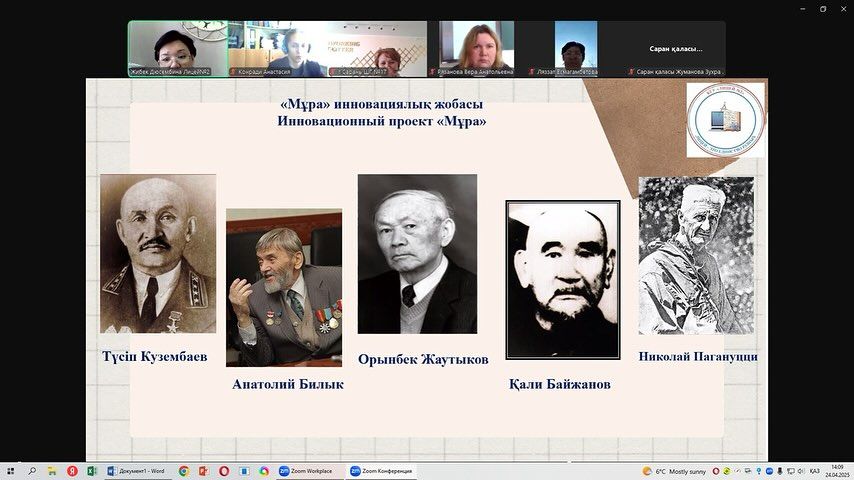Click the taskbar search magnifier icon
The image size is (854, 480).
click(32, 471)
